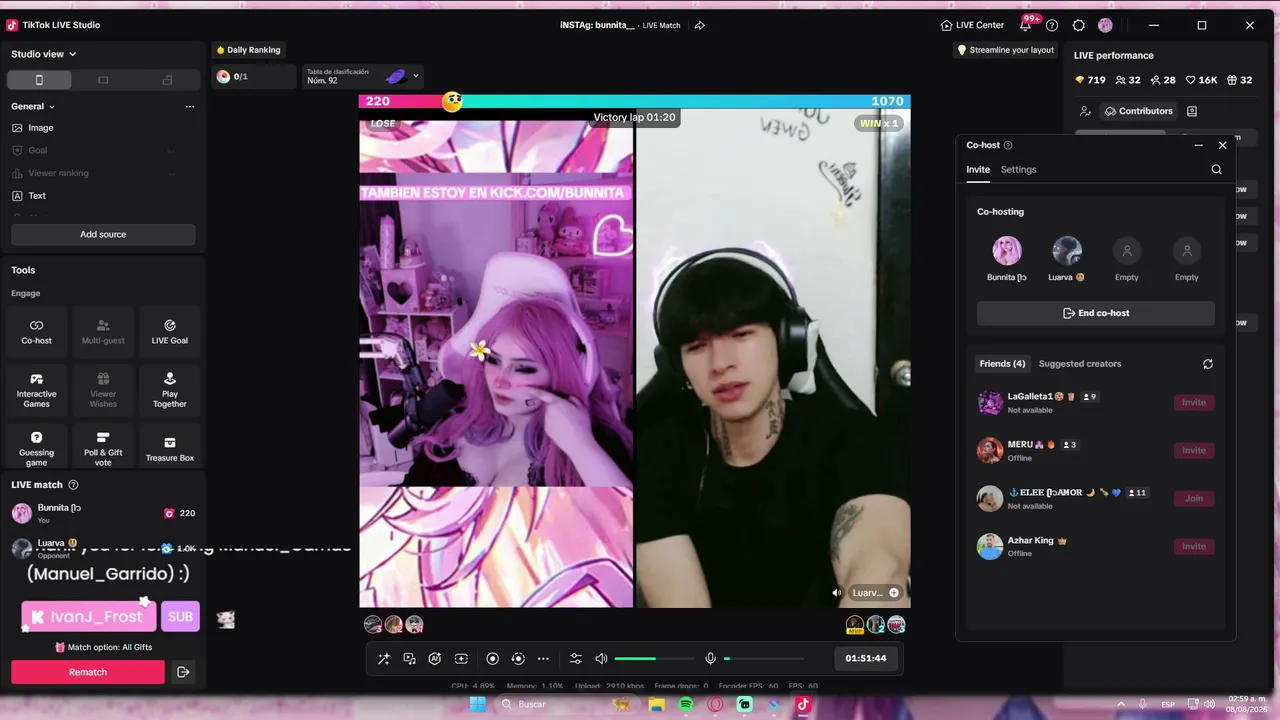Open more options in the control bar
1280x720 pixels.
coord(543,659)
